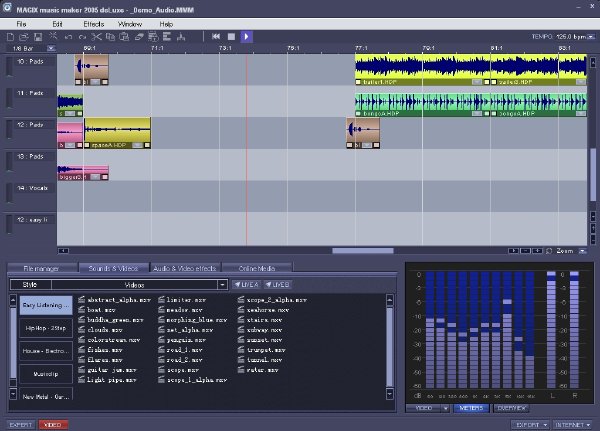The width and height of the screenshot is (600, 431).
Task: Click the video icon next to penguin.mxv
Action: (x=161, y=340)
